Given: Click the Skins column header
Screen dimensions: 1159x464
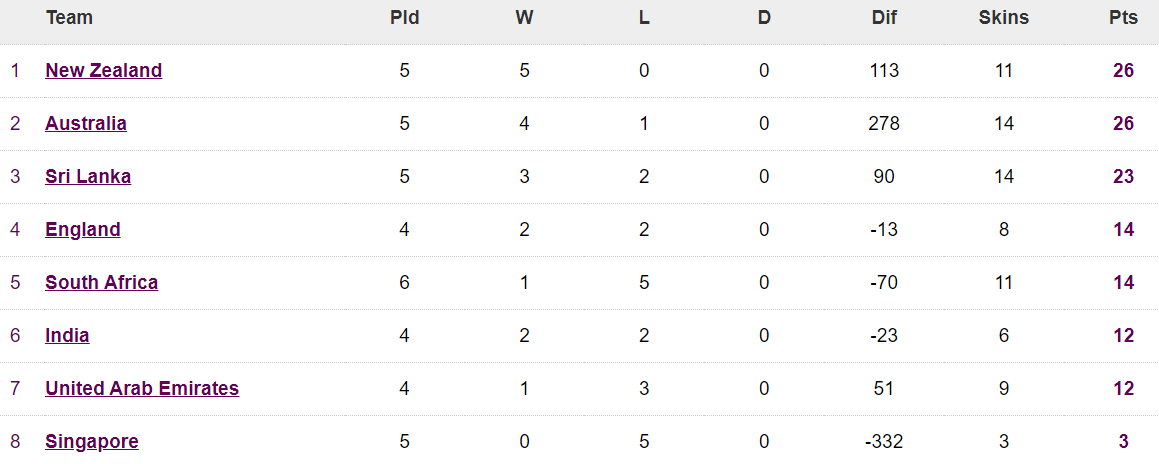Looking at the screenshot, I should [1004, 18].
